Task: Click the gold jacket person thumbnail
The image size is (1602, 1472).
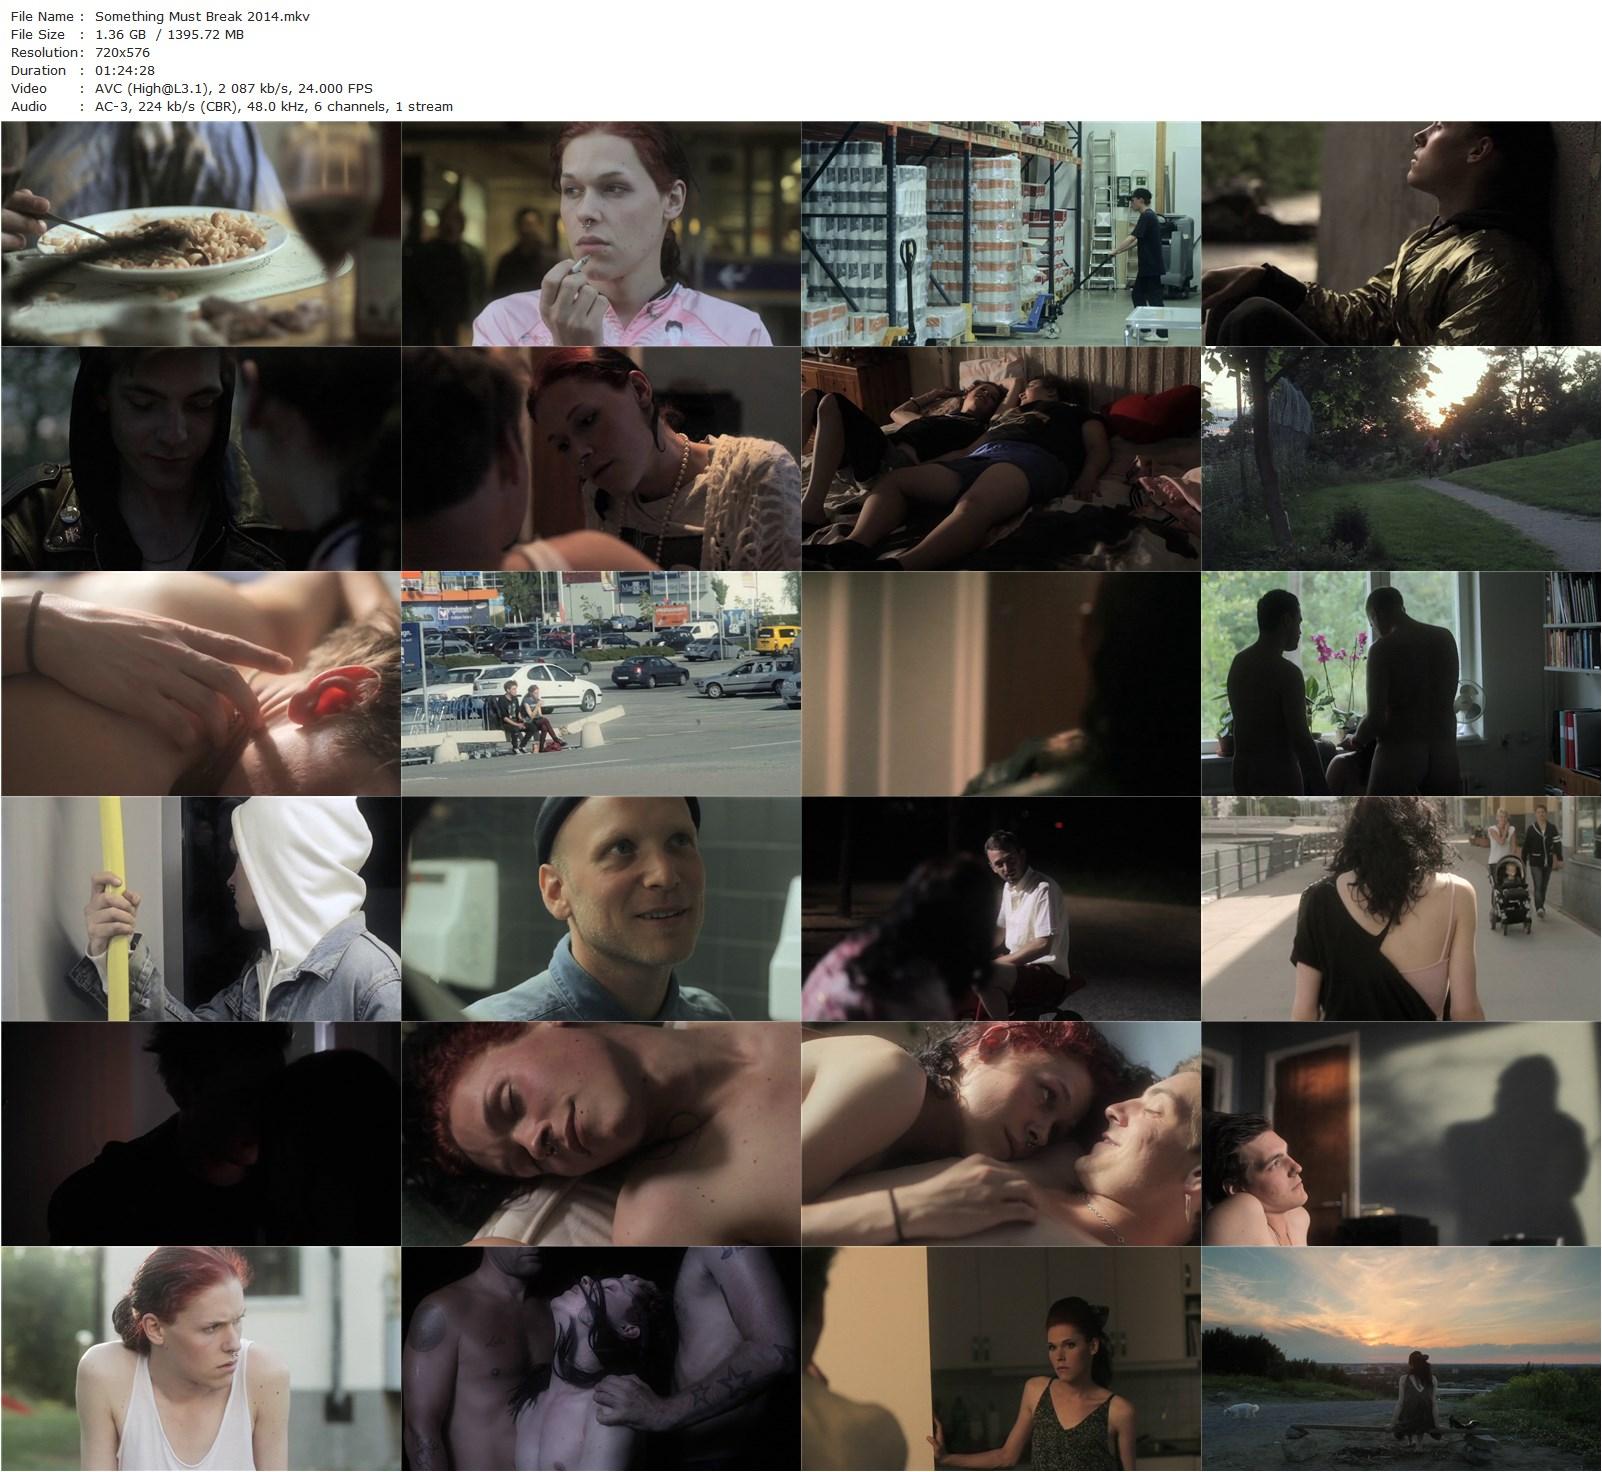Action: click(1400, 233)
